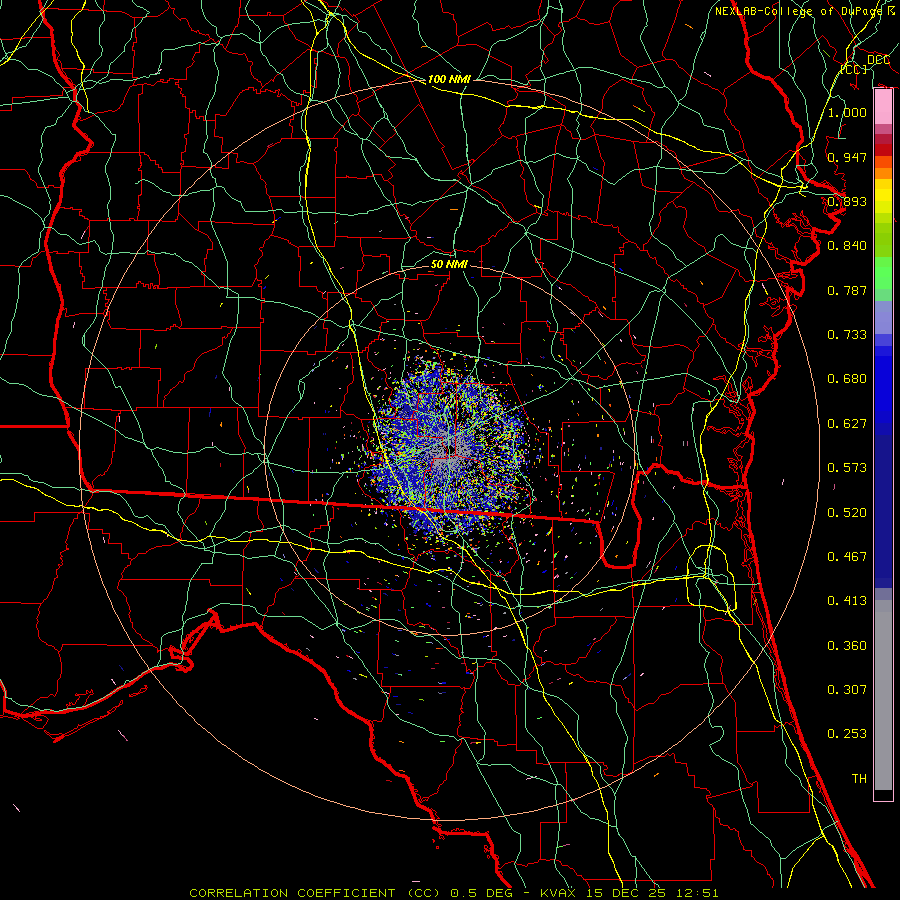Click the '100 NMI' range ring label
Image resolution: width=900 pixels, height=900 pixels.
click(449, 79)
